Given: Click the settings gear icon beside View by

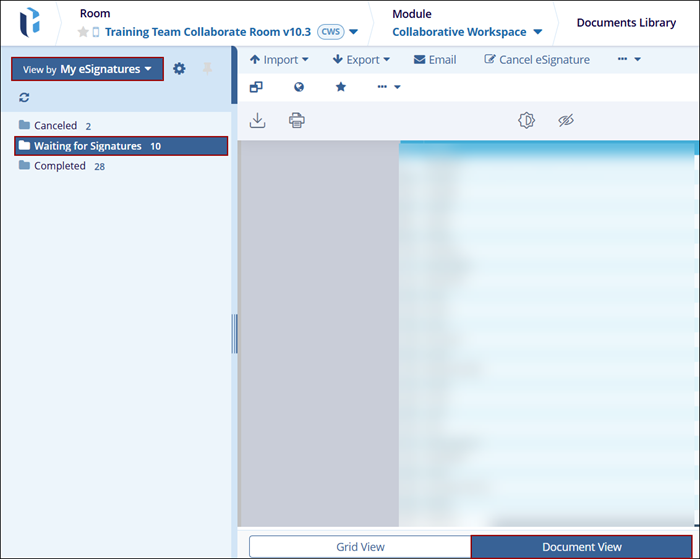Looking at the screenshot, I should coord(179,69).
